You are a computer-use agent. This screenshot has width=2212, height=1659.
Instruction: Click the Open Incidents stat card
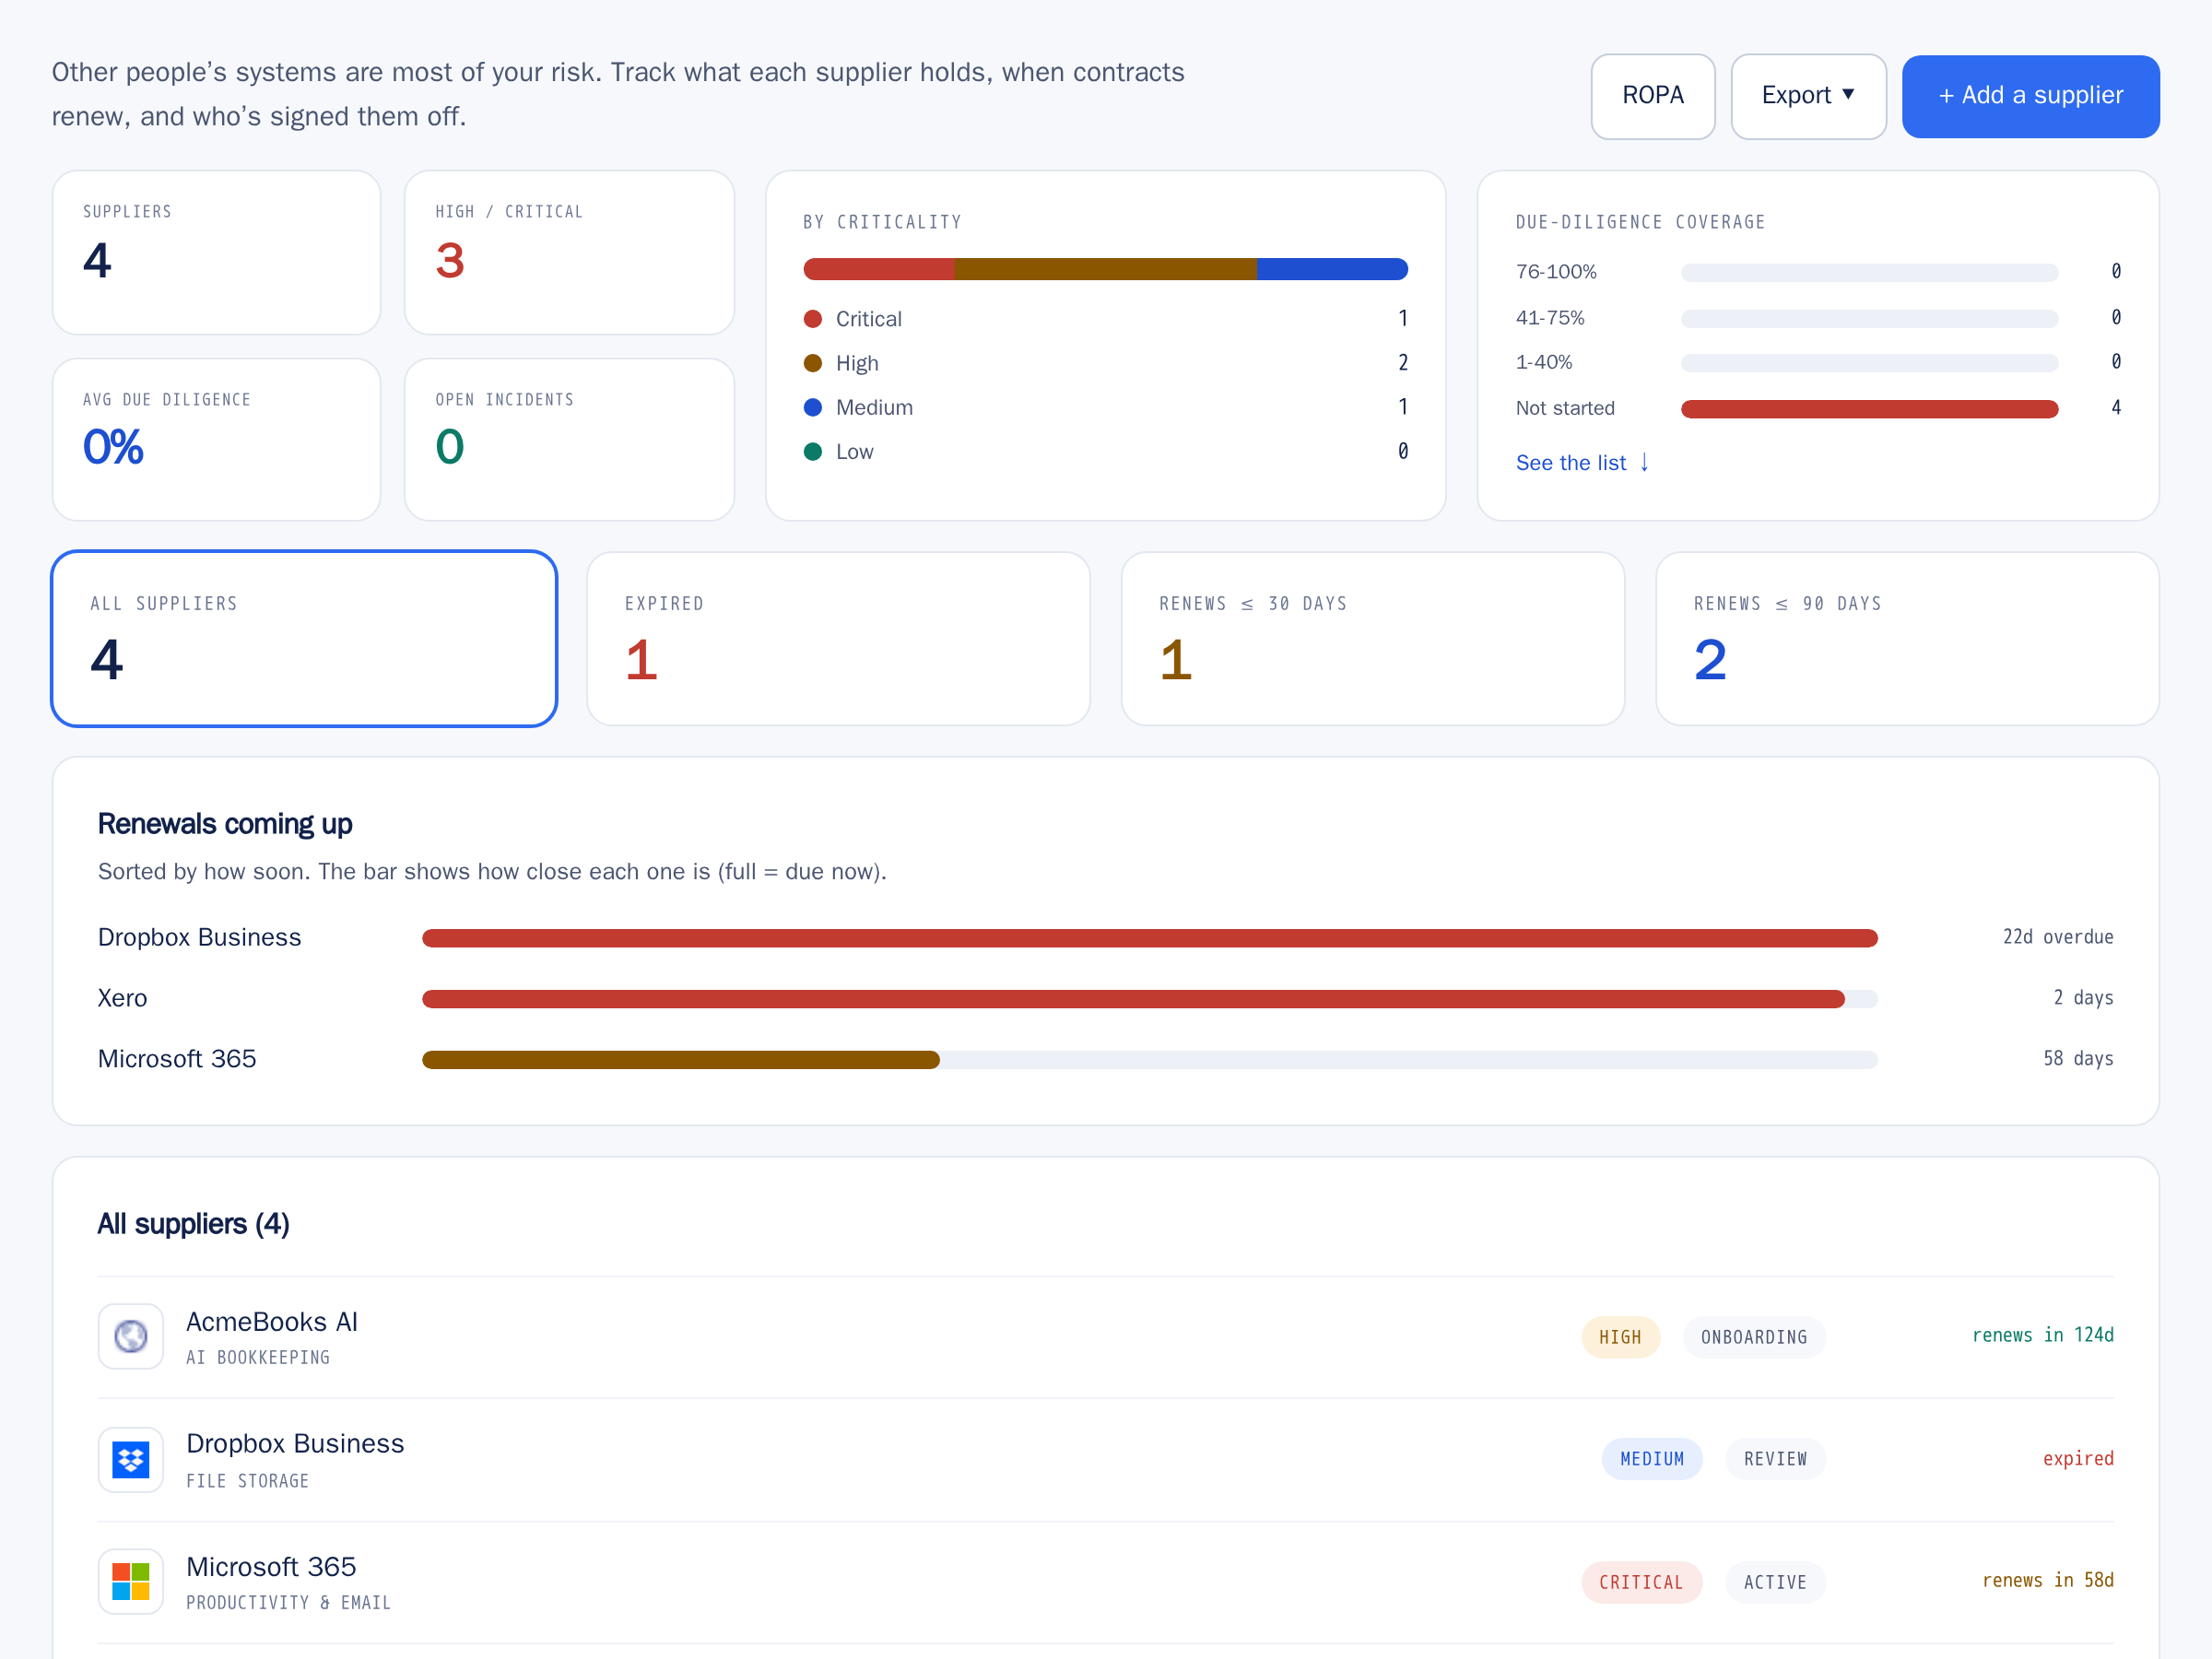569,439
